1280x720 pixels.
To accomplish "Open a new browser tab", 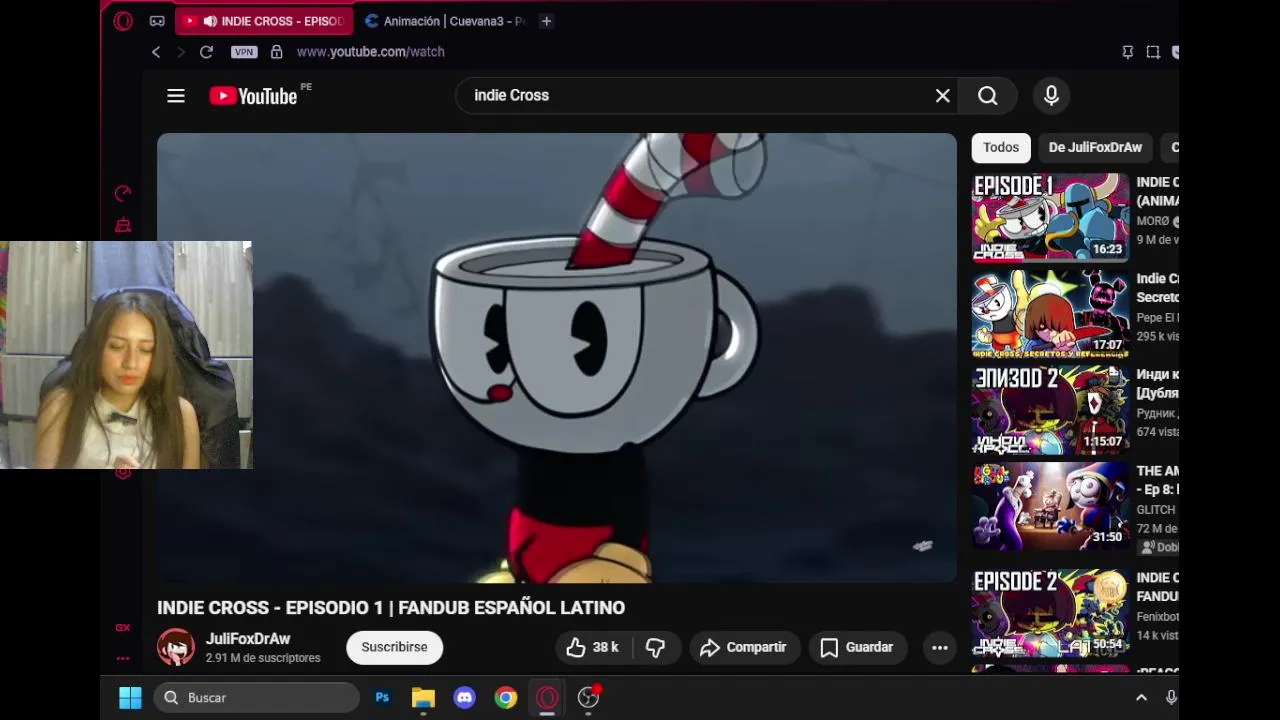I will click(x=546, y=21).
